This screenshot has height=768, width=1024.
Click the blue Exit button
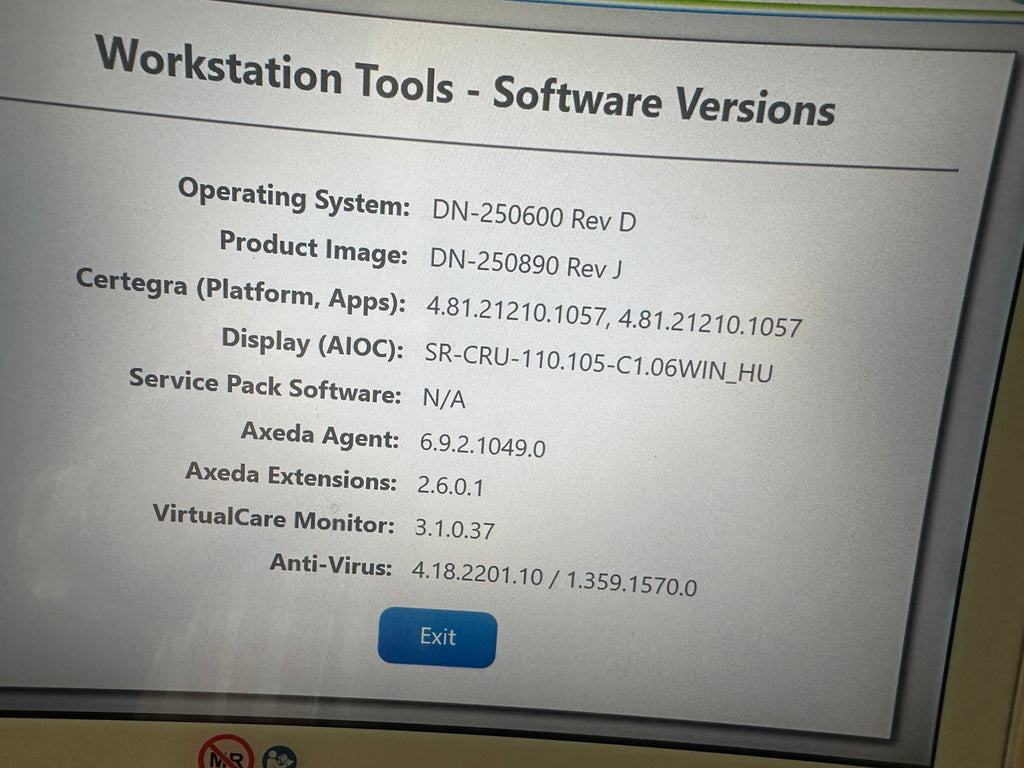click(x=437, y=637)
